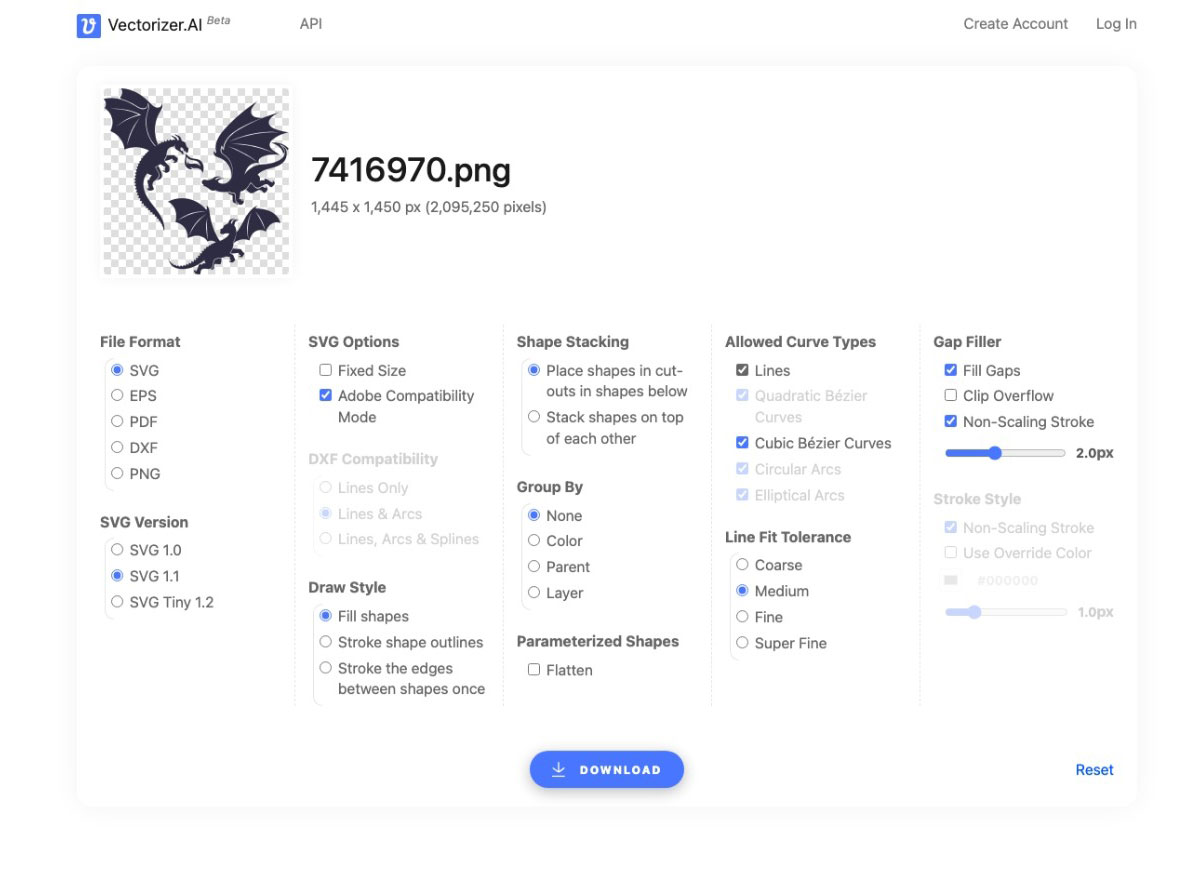Set Line Fit Tolerance to Super Fine
1200x886 pixels.
(742, 643)
